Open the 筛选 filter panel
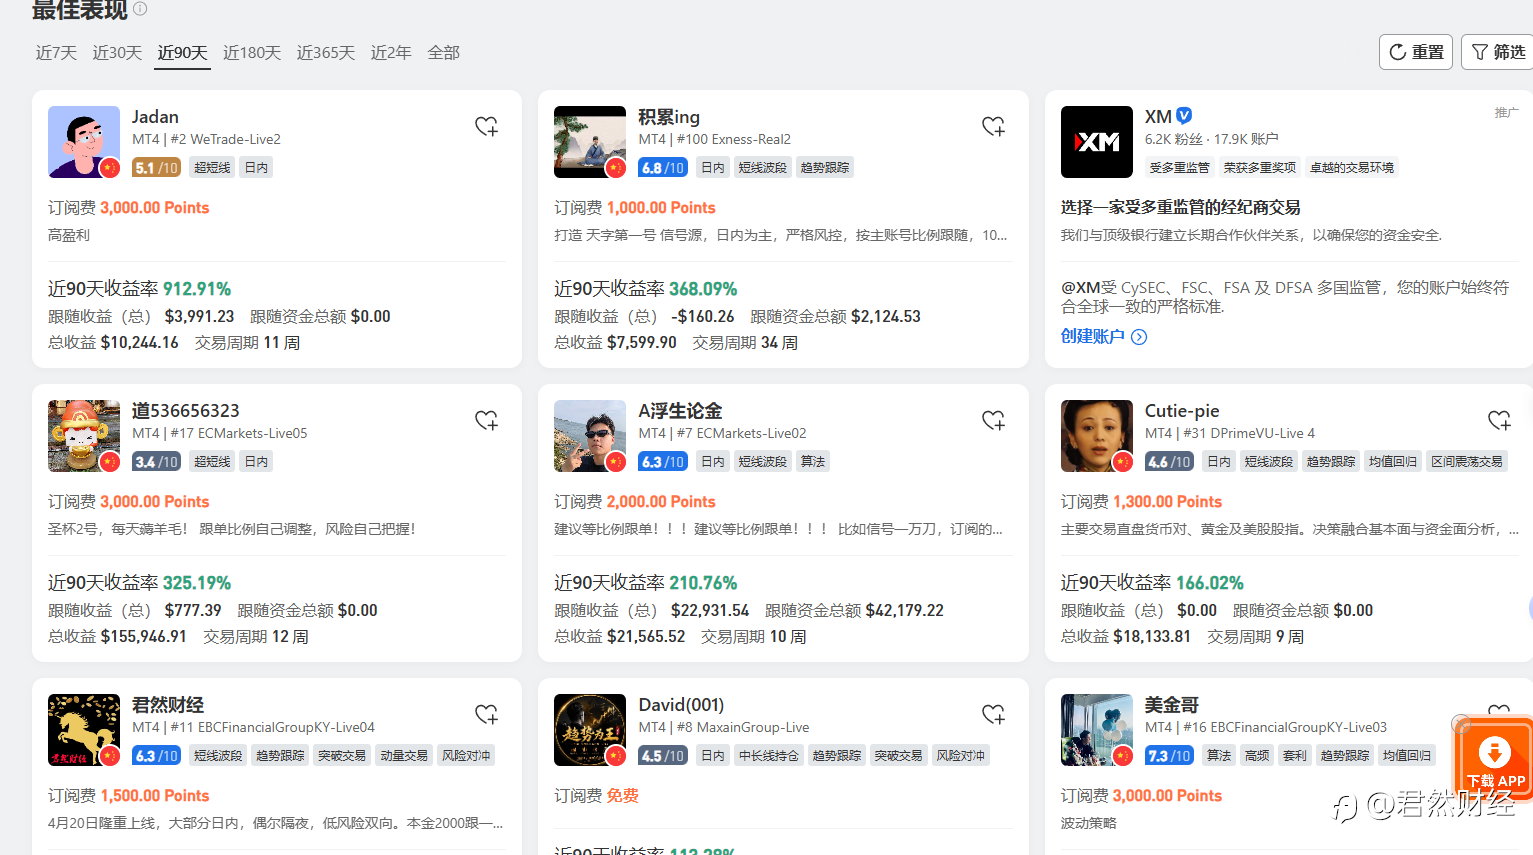Screen dimensions: 1533x855 coord(1497,52)
